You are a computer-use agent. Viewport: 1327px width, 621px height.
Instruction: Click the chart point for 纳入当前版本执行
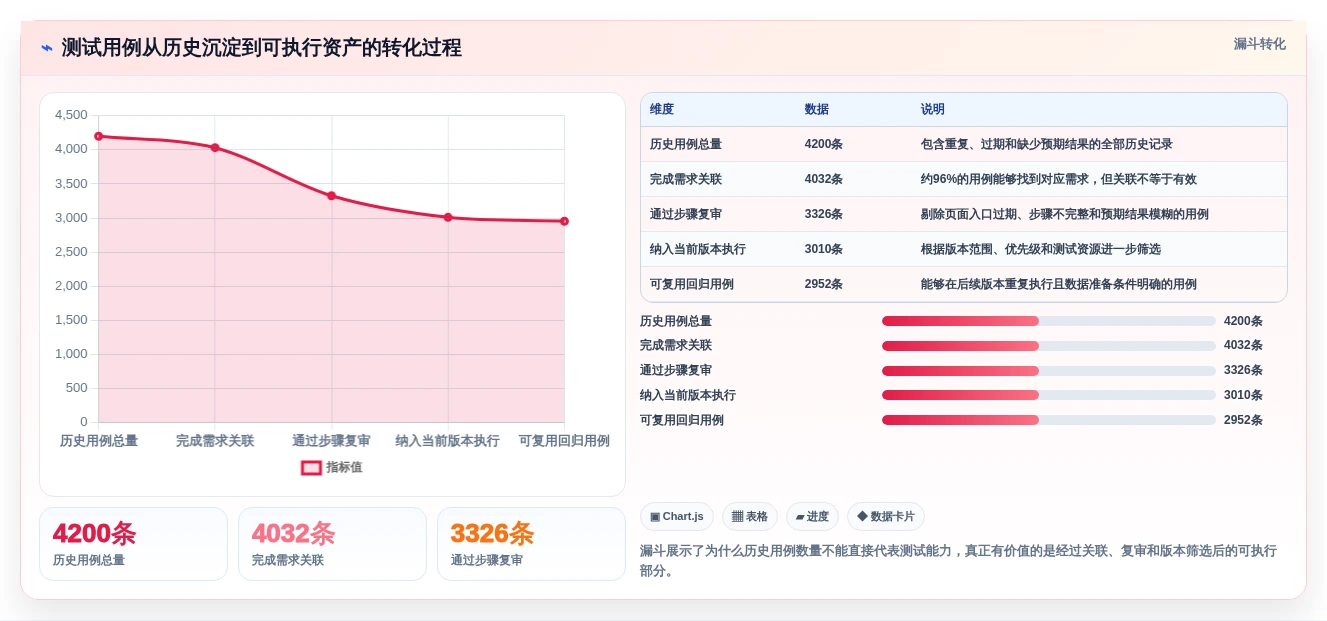tap(448, 217)
